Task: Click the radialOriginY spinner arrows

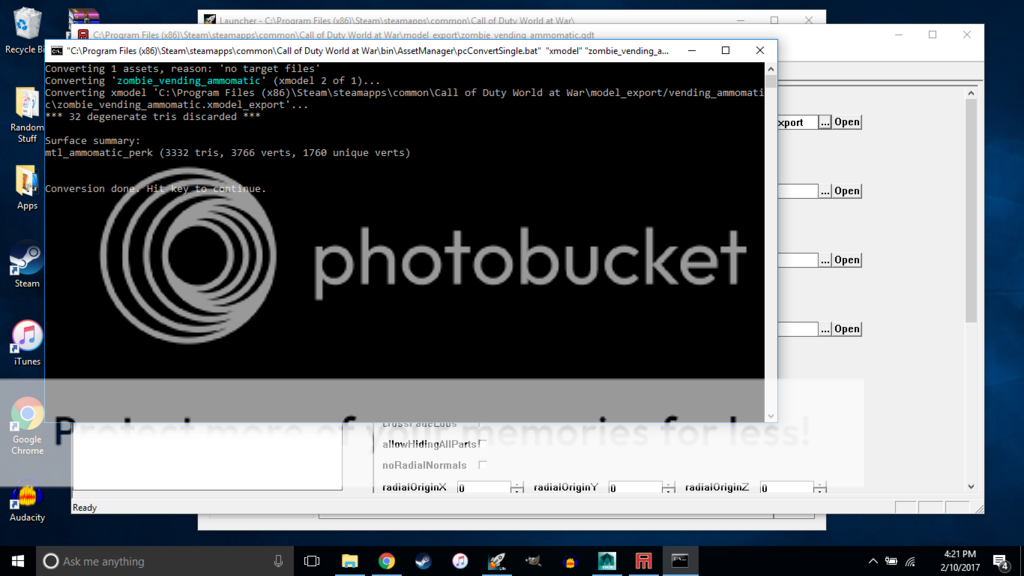Action: [668, 487]
